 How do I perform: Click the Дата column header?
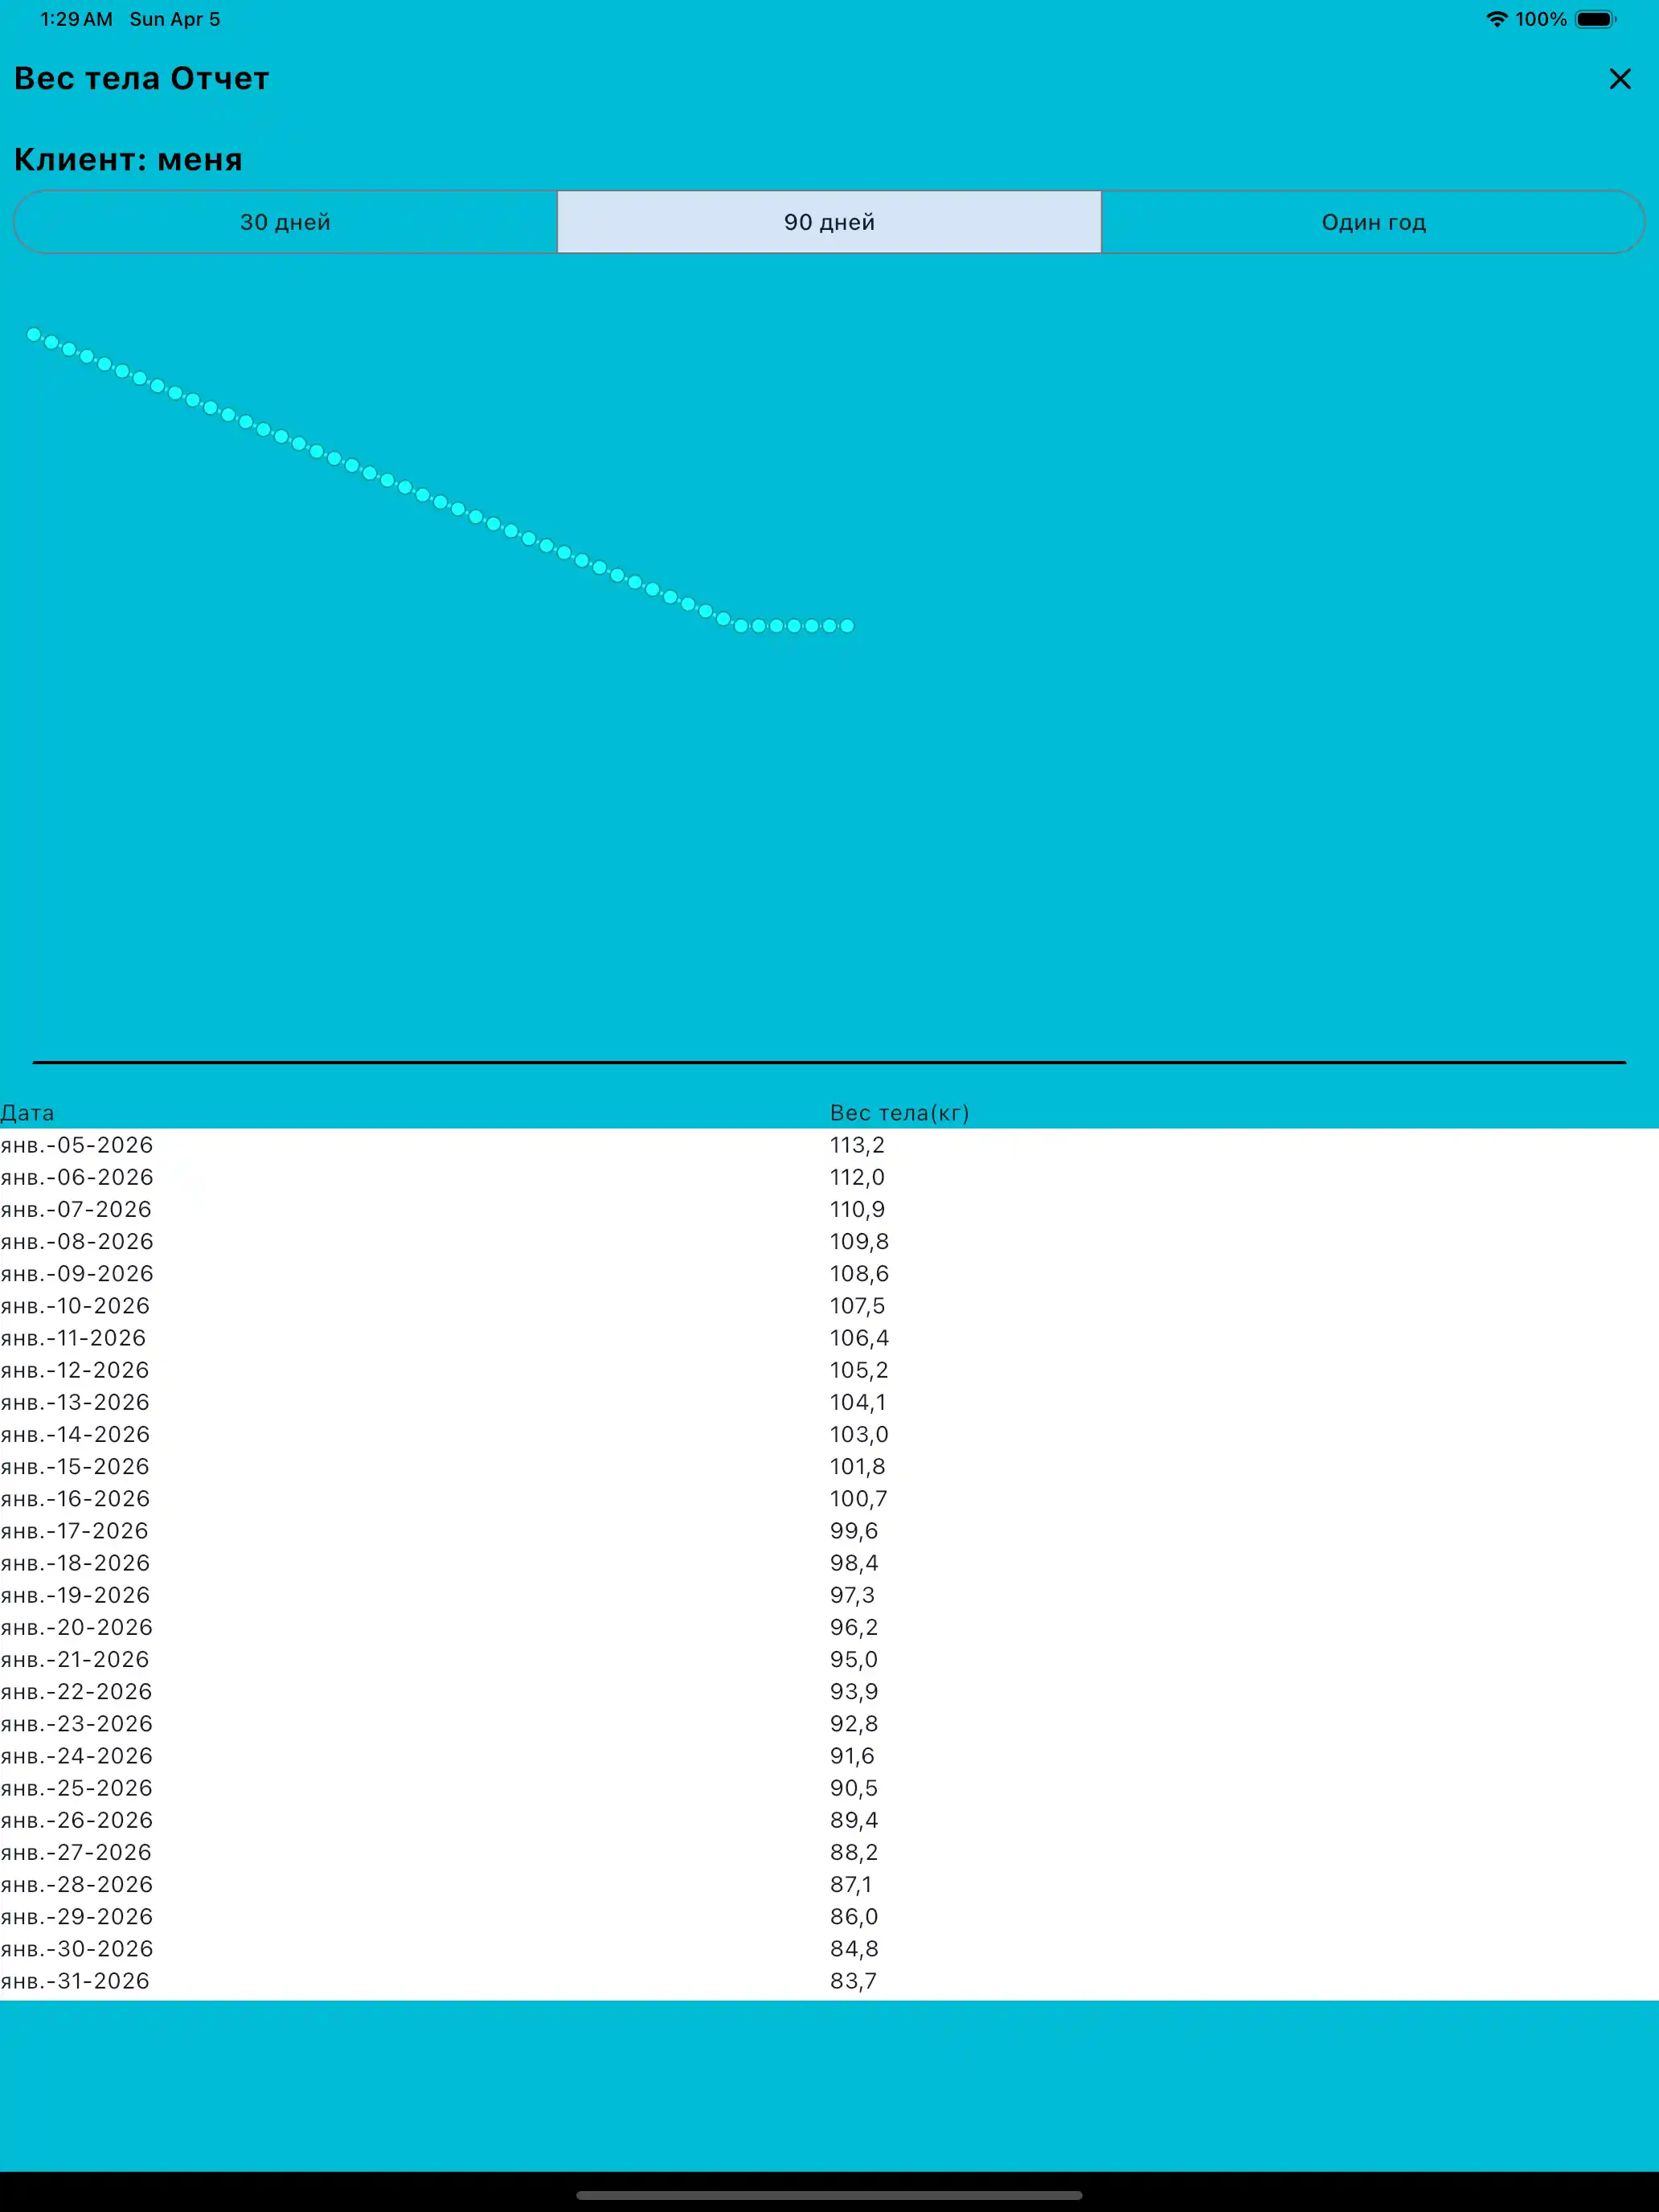pyautogui.click(x=27, y=1113)
